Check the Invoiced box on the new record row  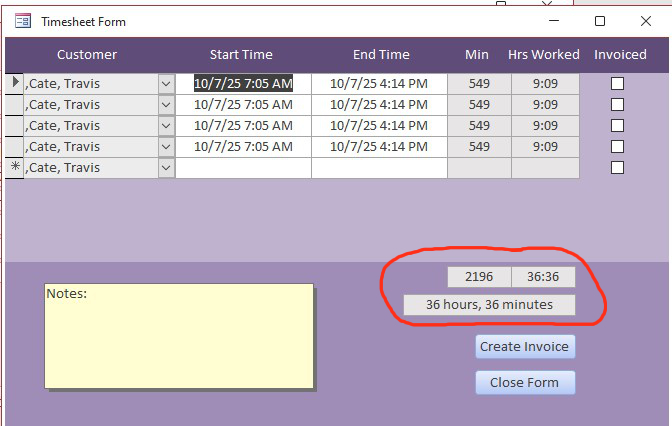click(617, 167)
